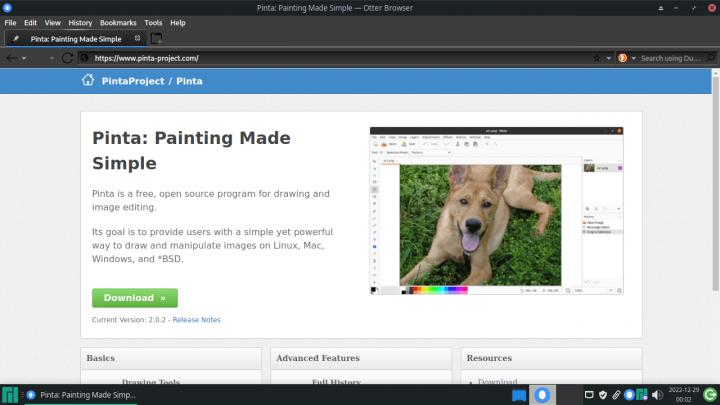Click the clipboard paperclip tray icon
This screenshot has width=720, height=405.
(616, 395)
